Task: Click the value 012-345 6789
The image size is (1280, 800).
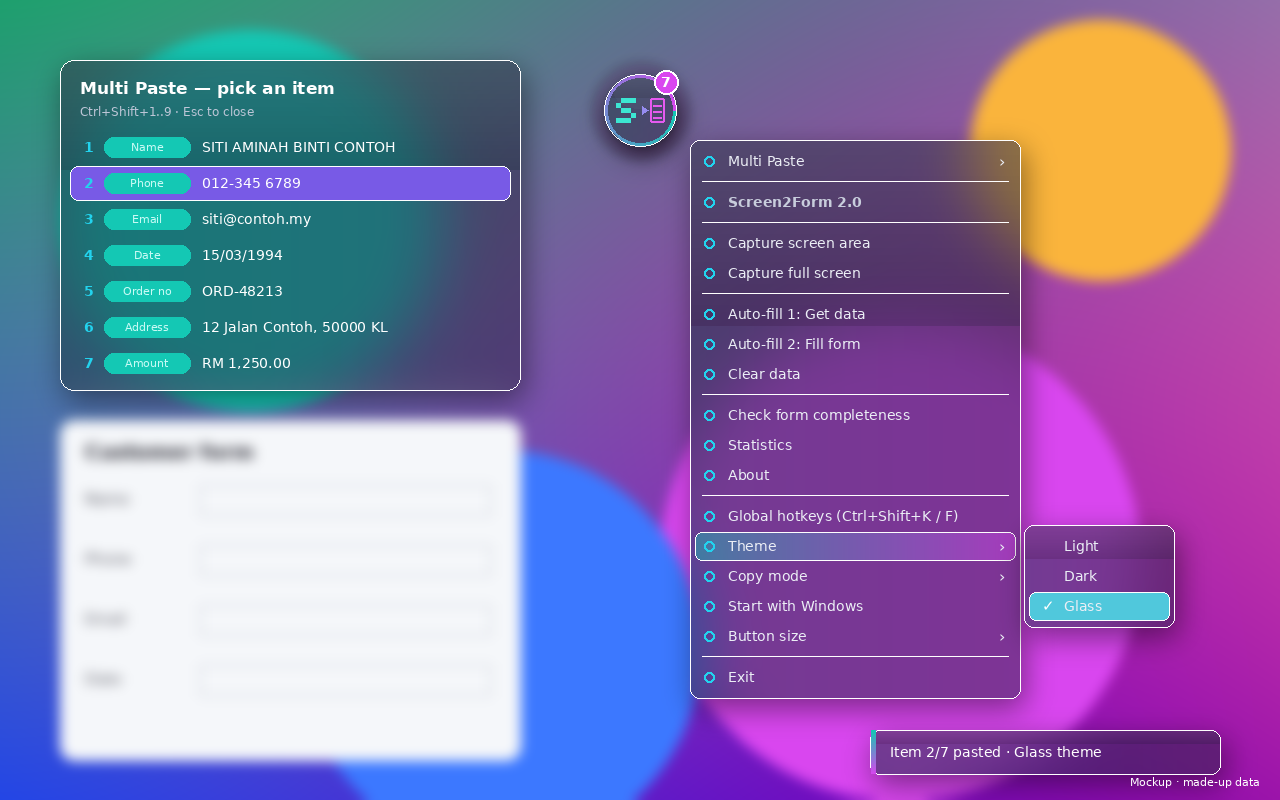Action: point(251,183)
